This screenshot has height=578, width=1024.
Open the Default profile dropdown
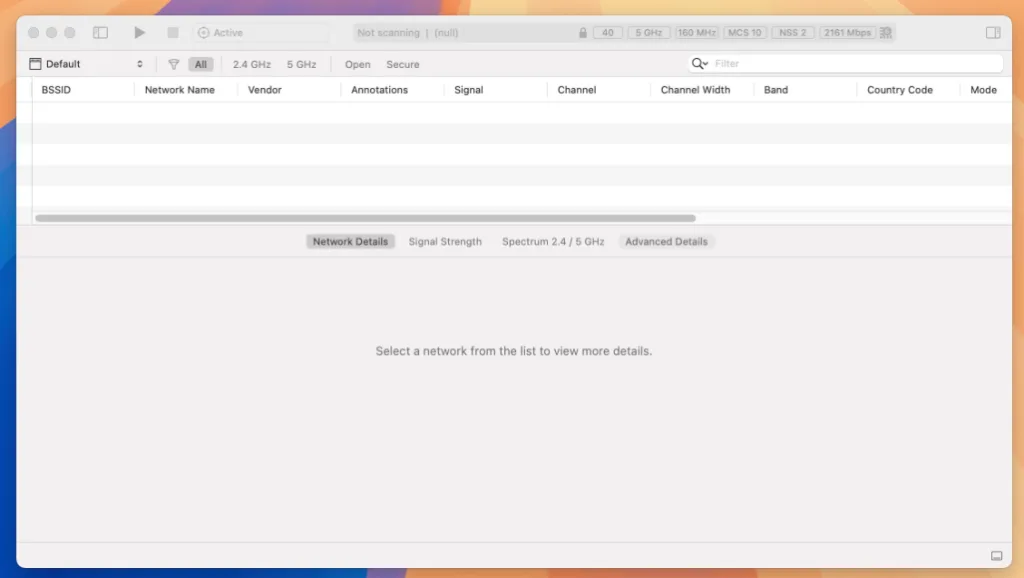tap(86, 64)
